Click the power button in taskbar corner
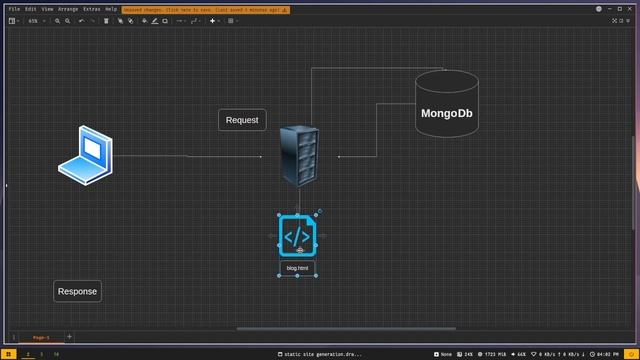The image size is (640, 360). pyautogui.click(x=631, y=354)
